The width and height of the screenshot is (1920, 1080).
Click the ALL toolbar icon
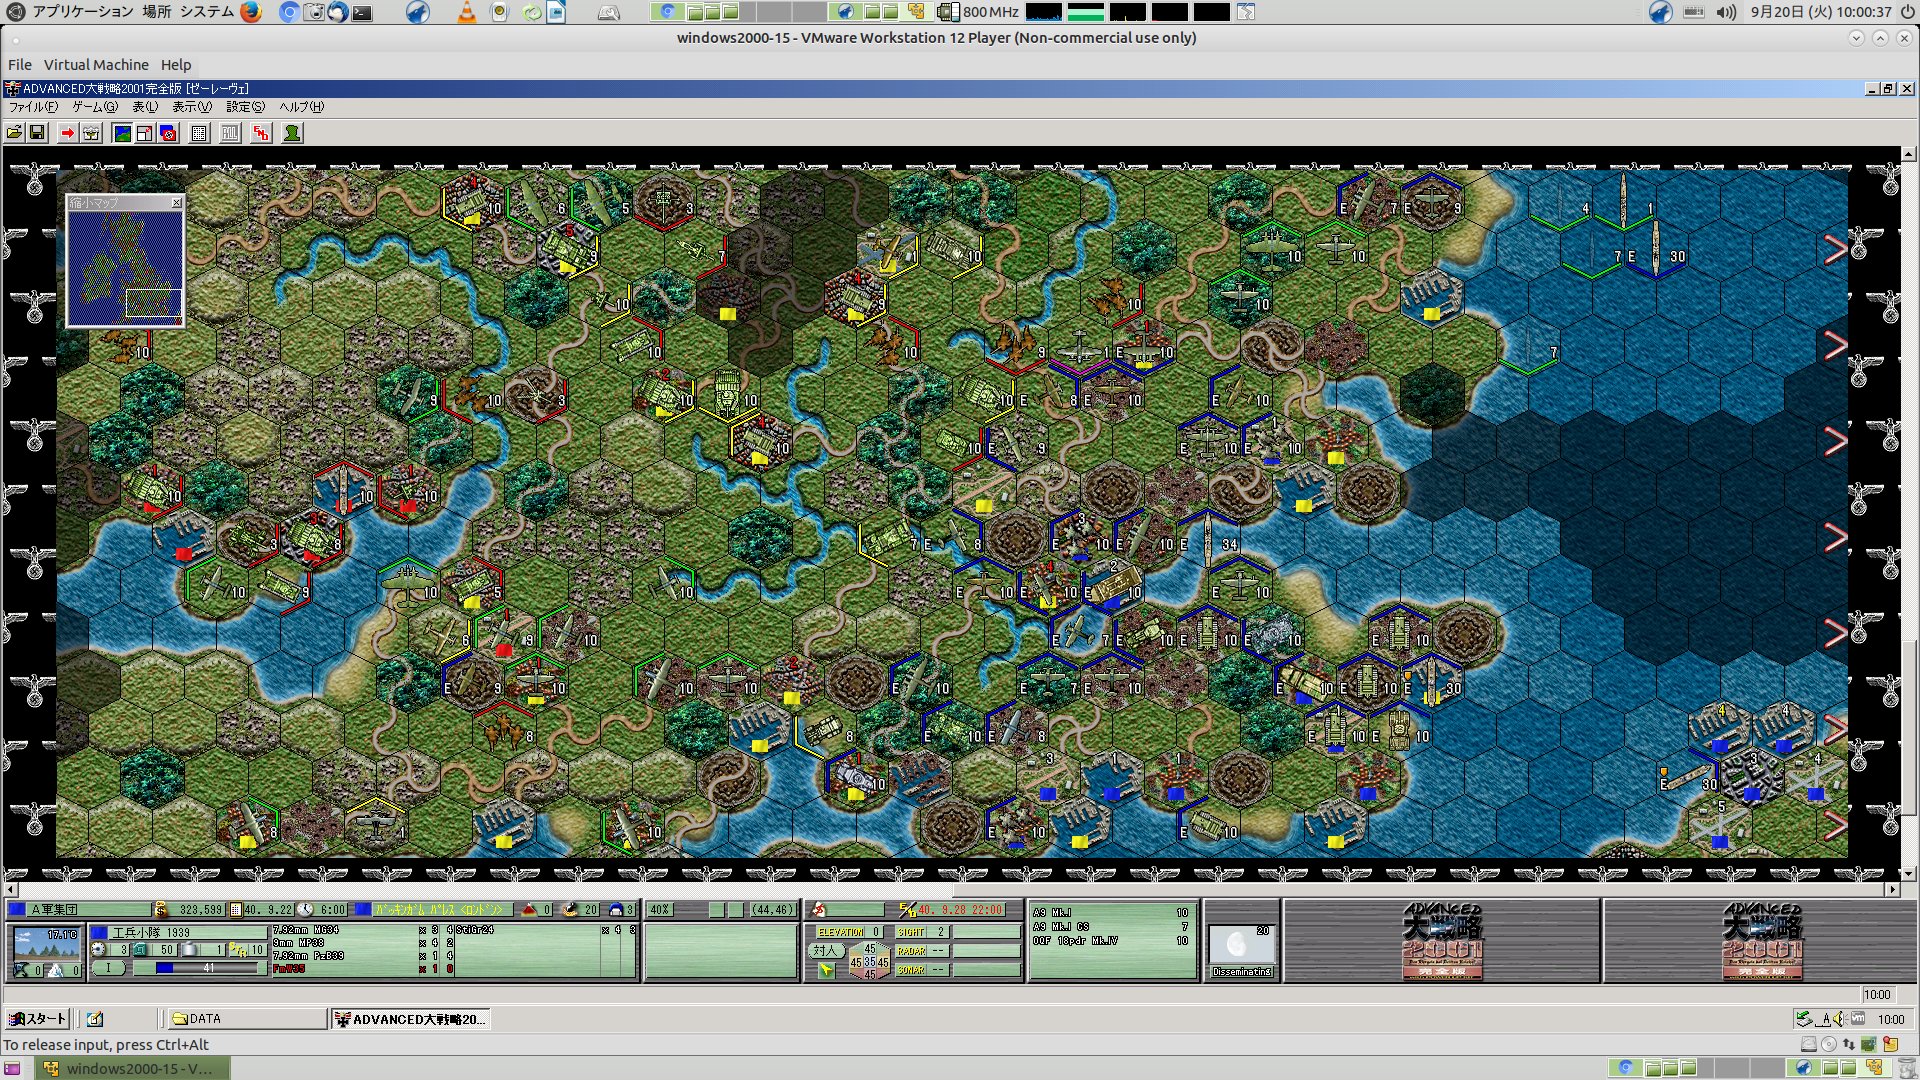point(230,133)
